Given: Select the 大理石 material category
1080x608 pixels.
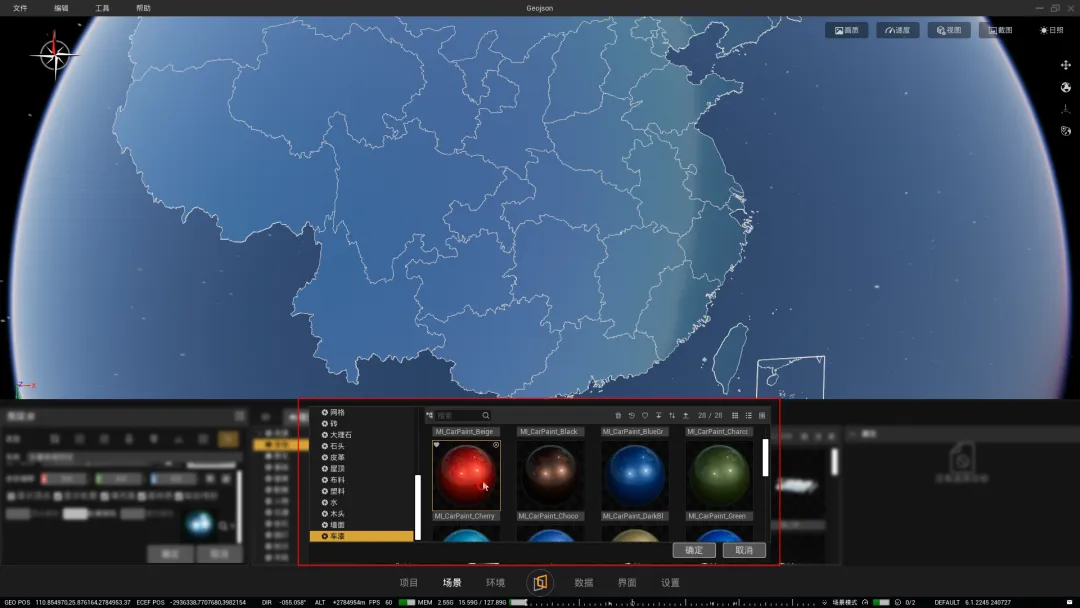Looking at the screenshot, I should (362, 434).
